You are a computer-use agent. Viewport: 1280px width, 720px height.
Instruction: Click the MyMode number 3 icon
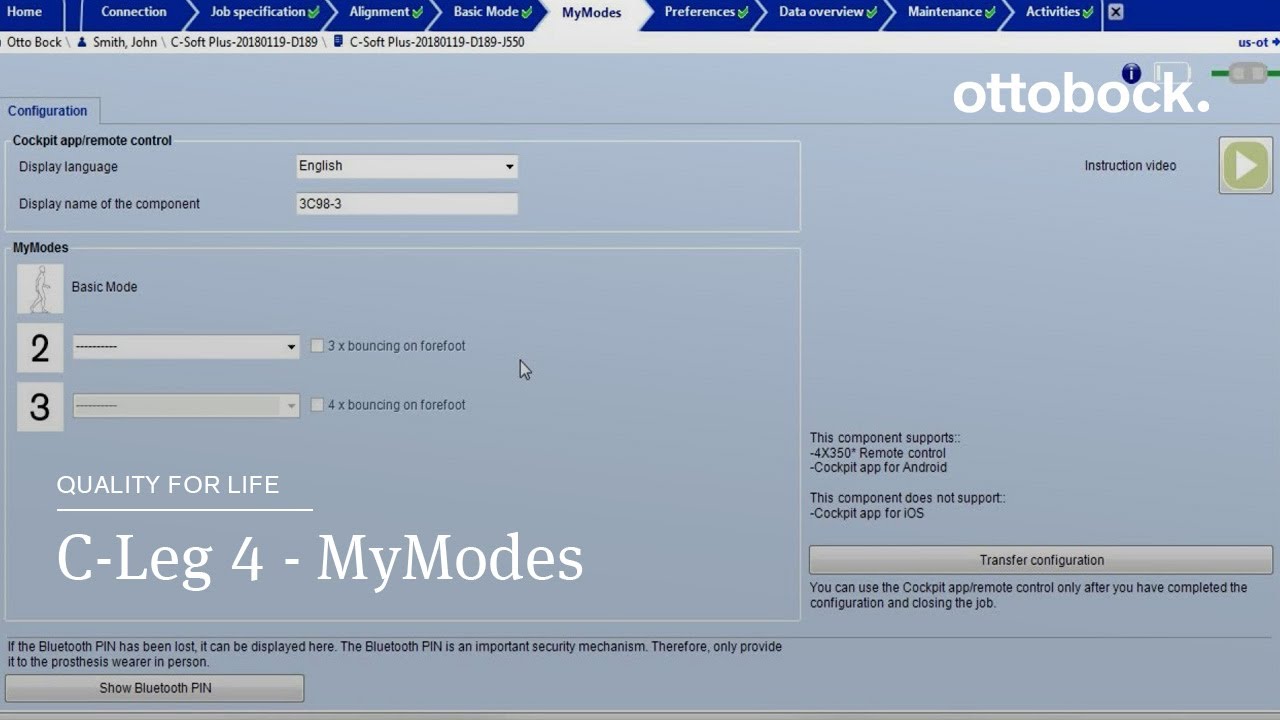[x=40, y=407]
